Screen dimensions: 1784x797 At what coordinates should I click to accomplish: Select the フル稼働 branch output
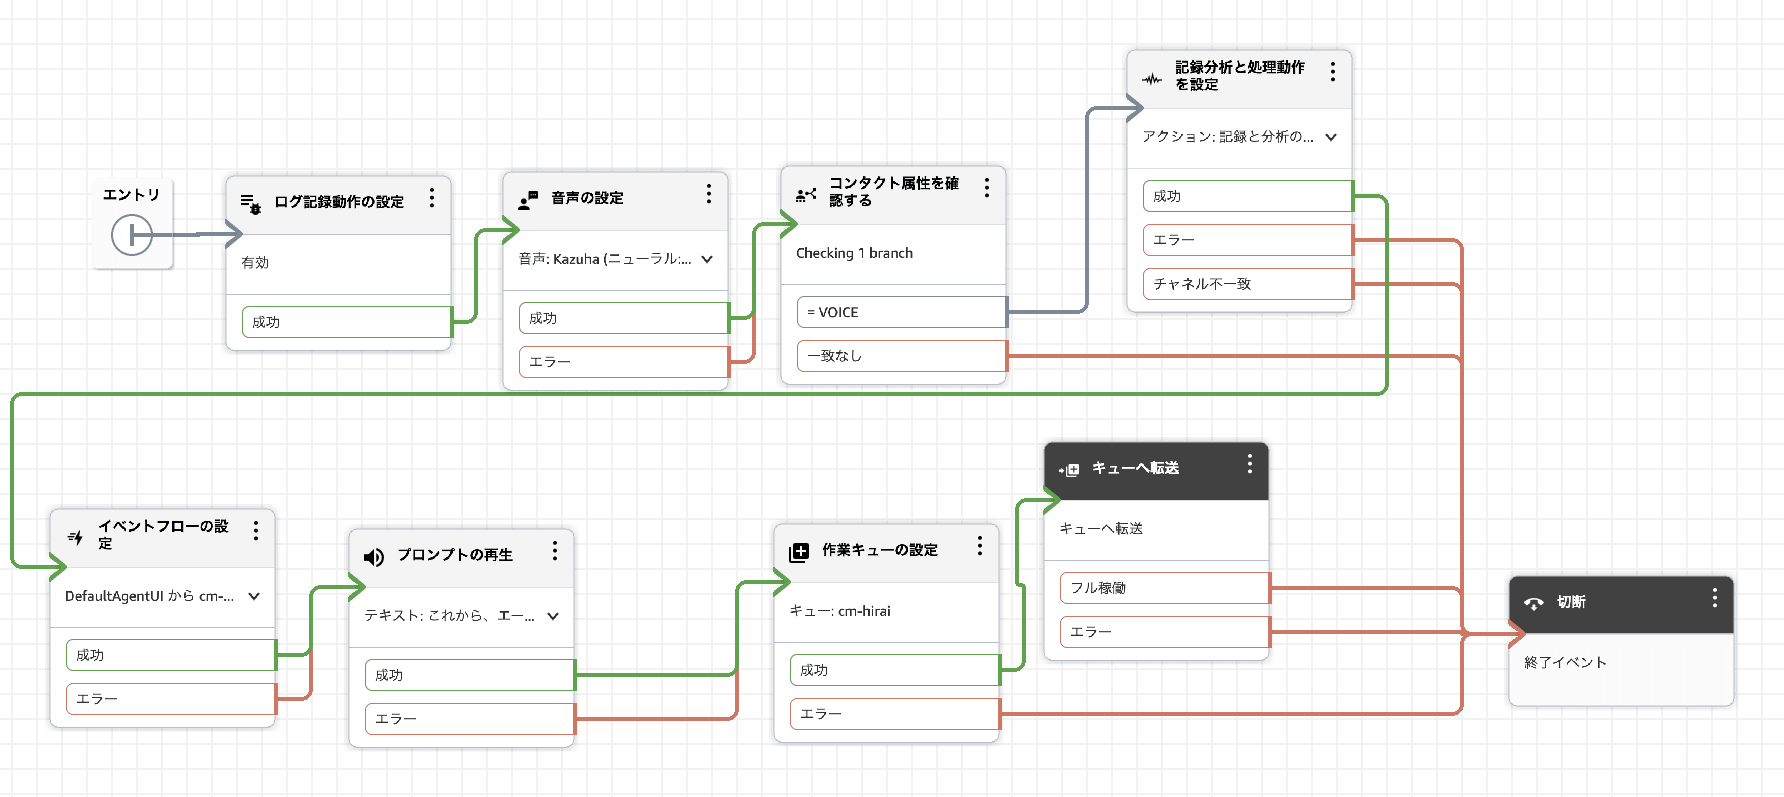[1165, 588]
